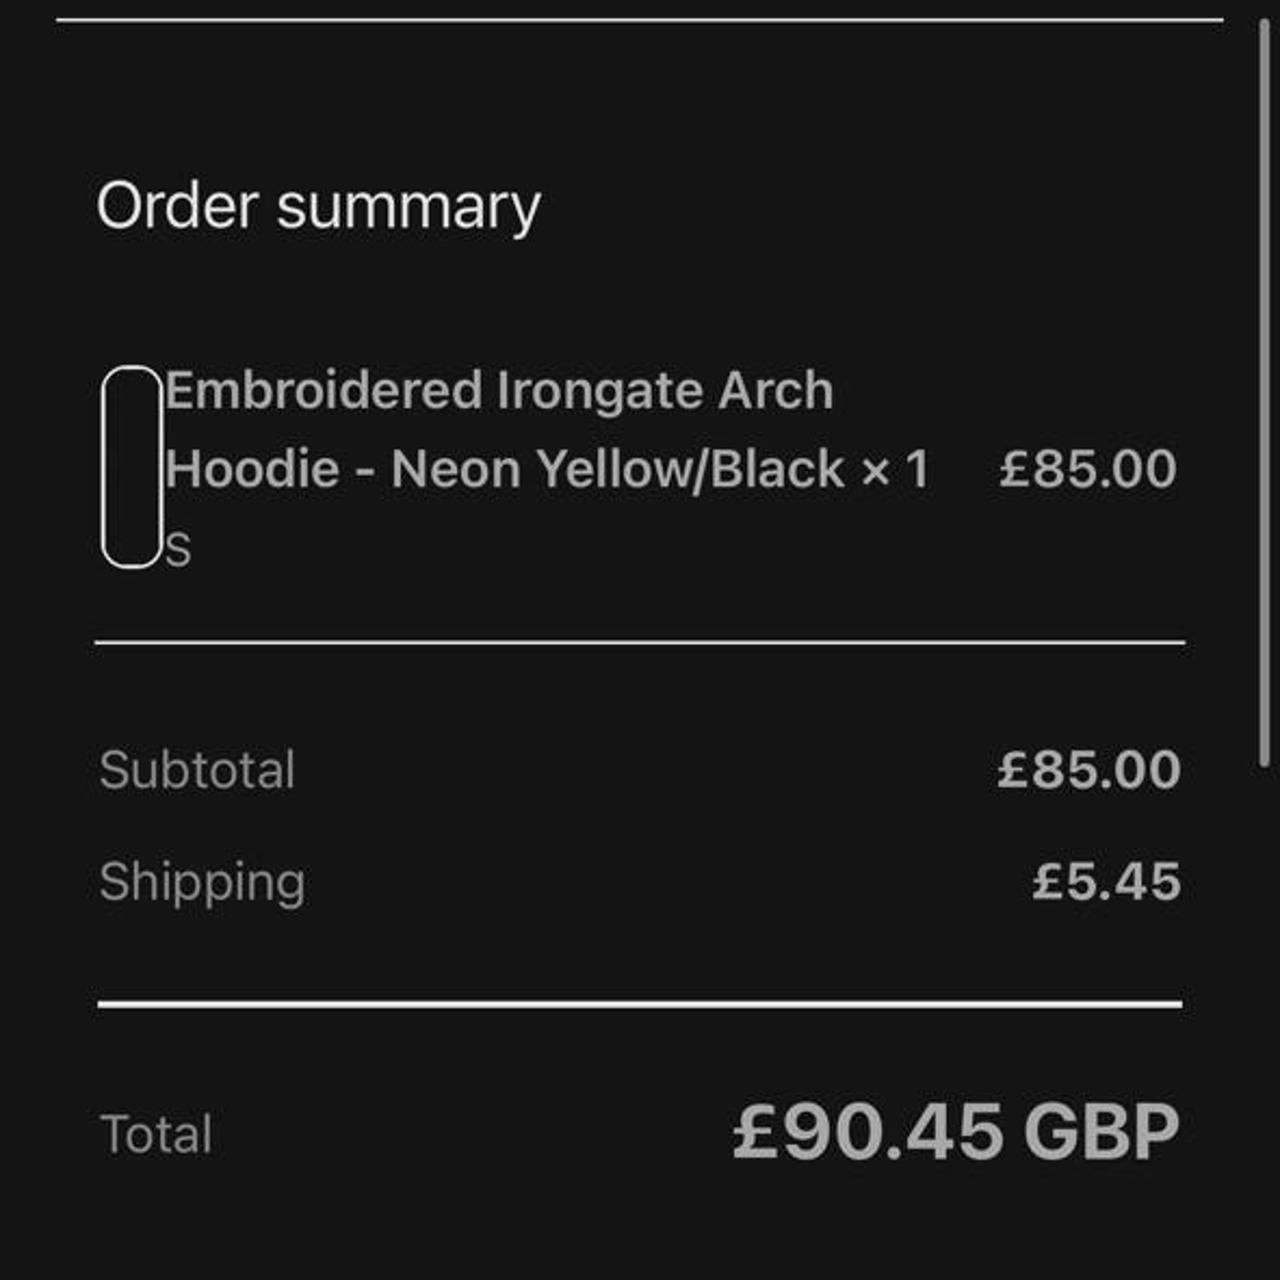Click the word Hoodie in product name
This screenshot has height=1280, width=1280.
[x=252, y=469]
